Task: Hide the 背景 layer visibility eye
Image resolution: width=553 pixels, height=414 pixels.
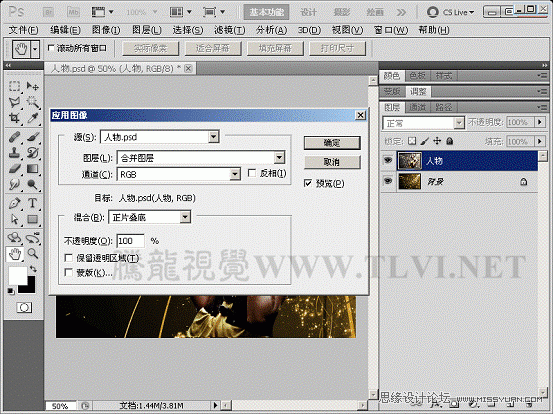Action: click(388, 181)
